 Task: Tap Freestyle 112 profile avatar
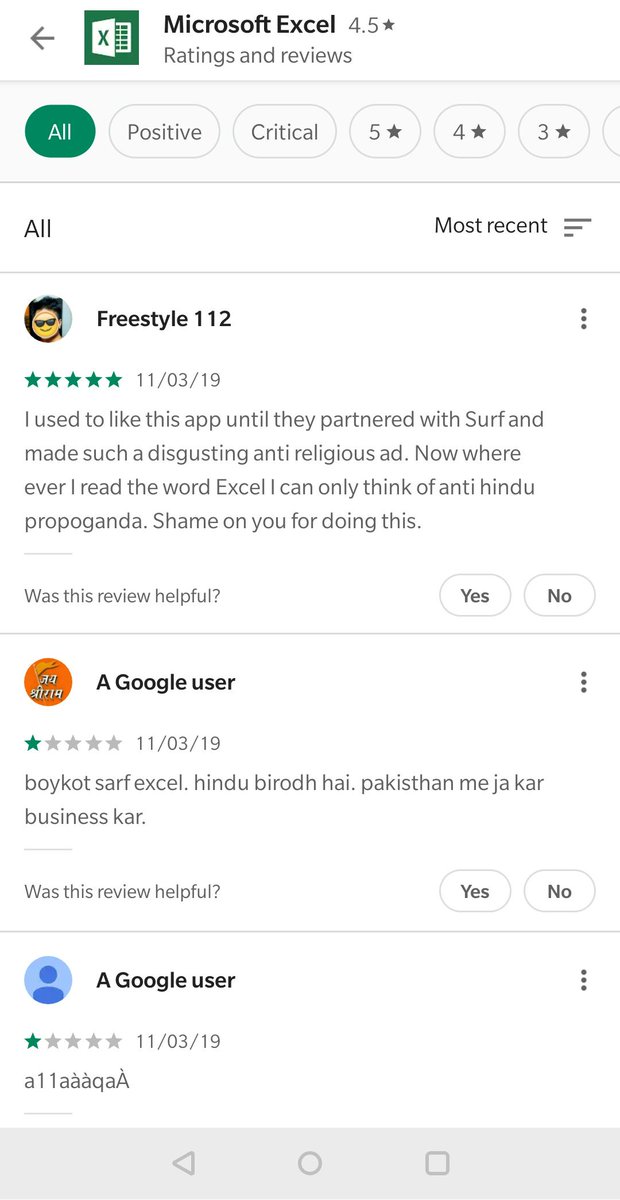48,319
